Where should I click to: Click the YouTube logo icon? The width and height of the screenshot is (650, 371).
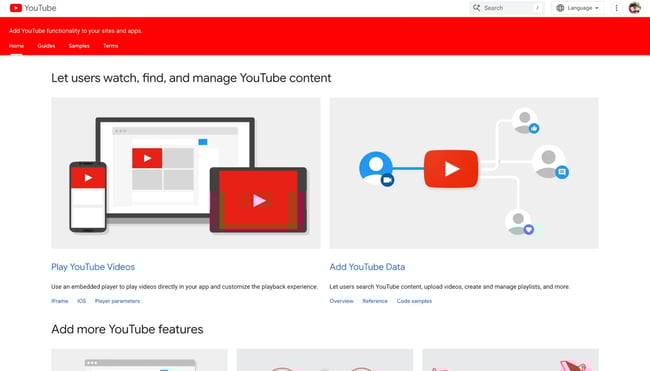click(16, 8)
